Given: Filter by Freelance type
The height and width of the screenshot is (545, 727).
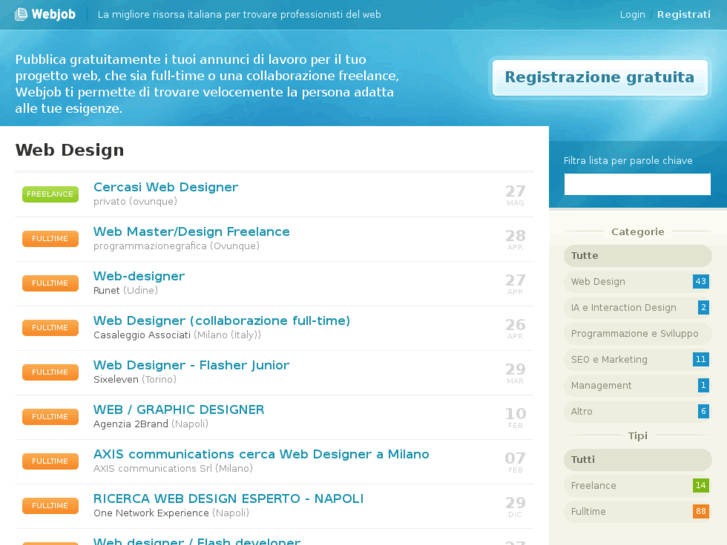Looking at the screenshot, I should click(638, 486).
